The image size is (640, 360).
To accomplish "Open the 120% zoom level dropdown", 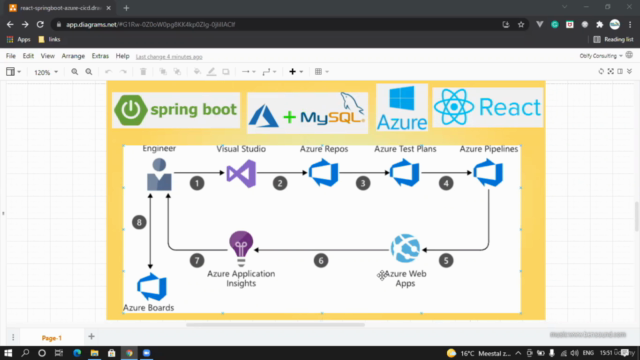I will [46, 72].
